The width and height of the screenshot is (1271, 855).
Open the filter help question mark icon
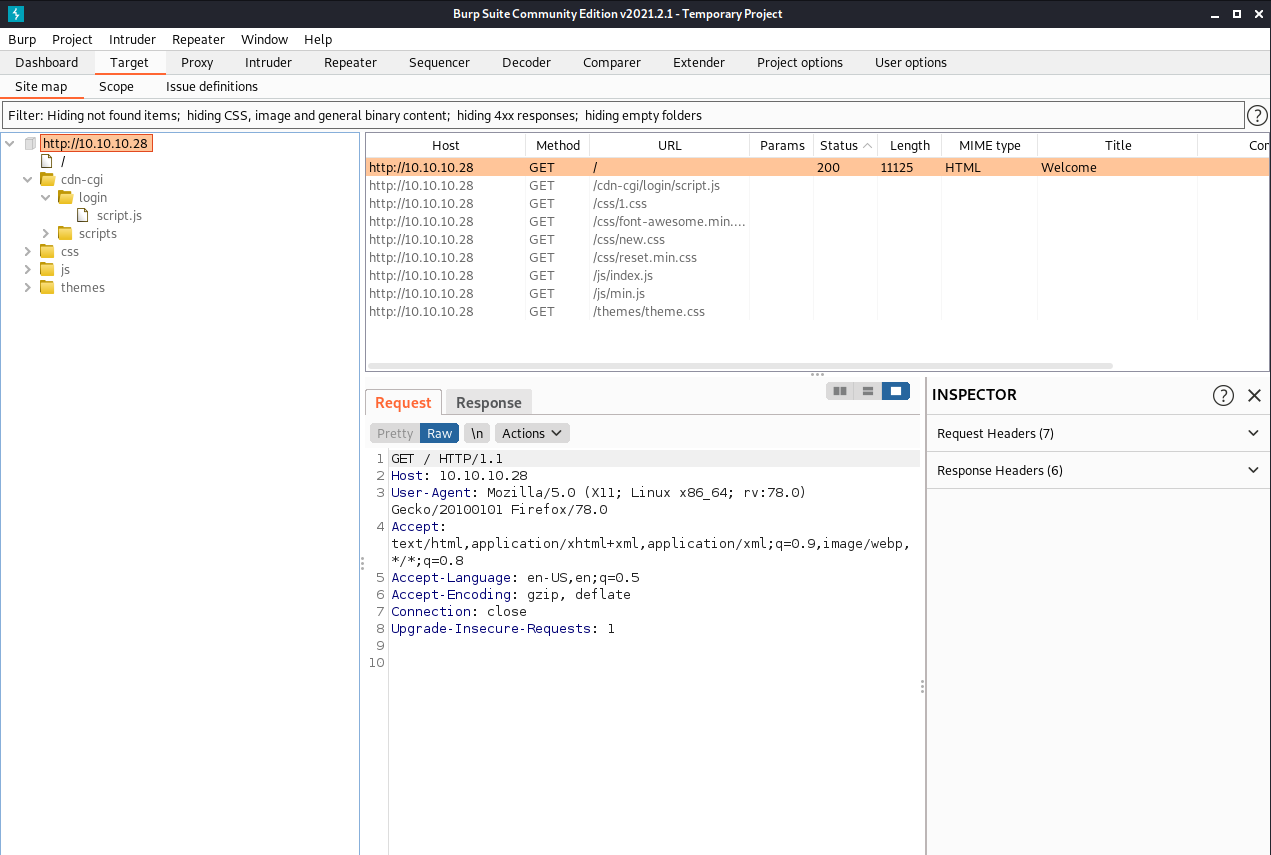click(x=1257, y=115)
